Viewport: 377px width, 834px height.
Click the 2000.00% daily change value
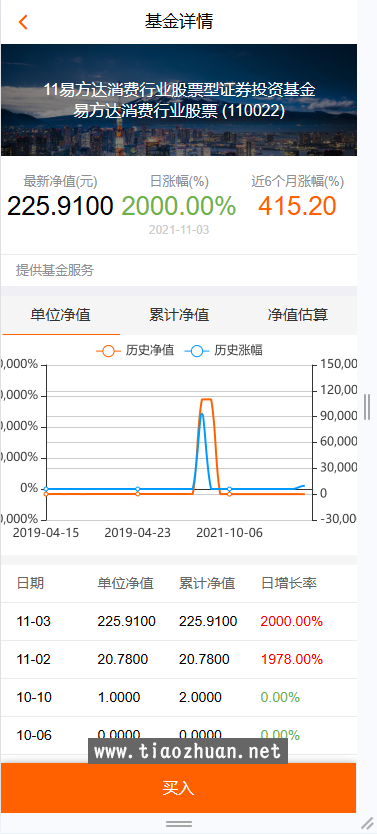179,206
